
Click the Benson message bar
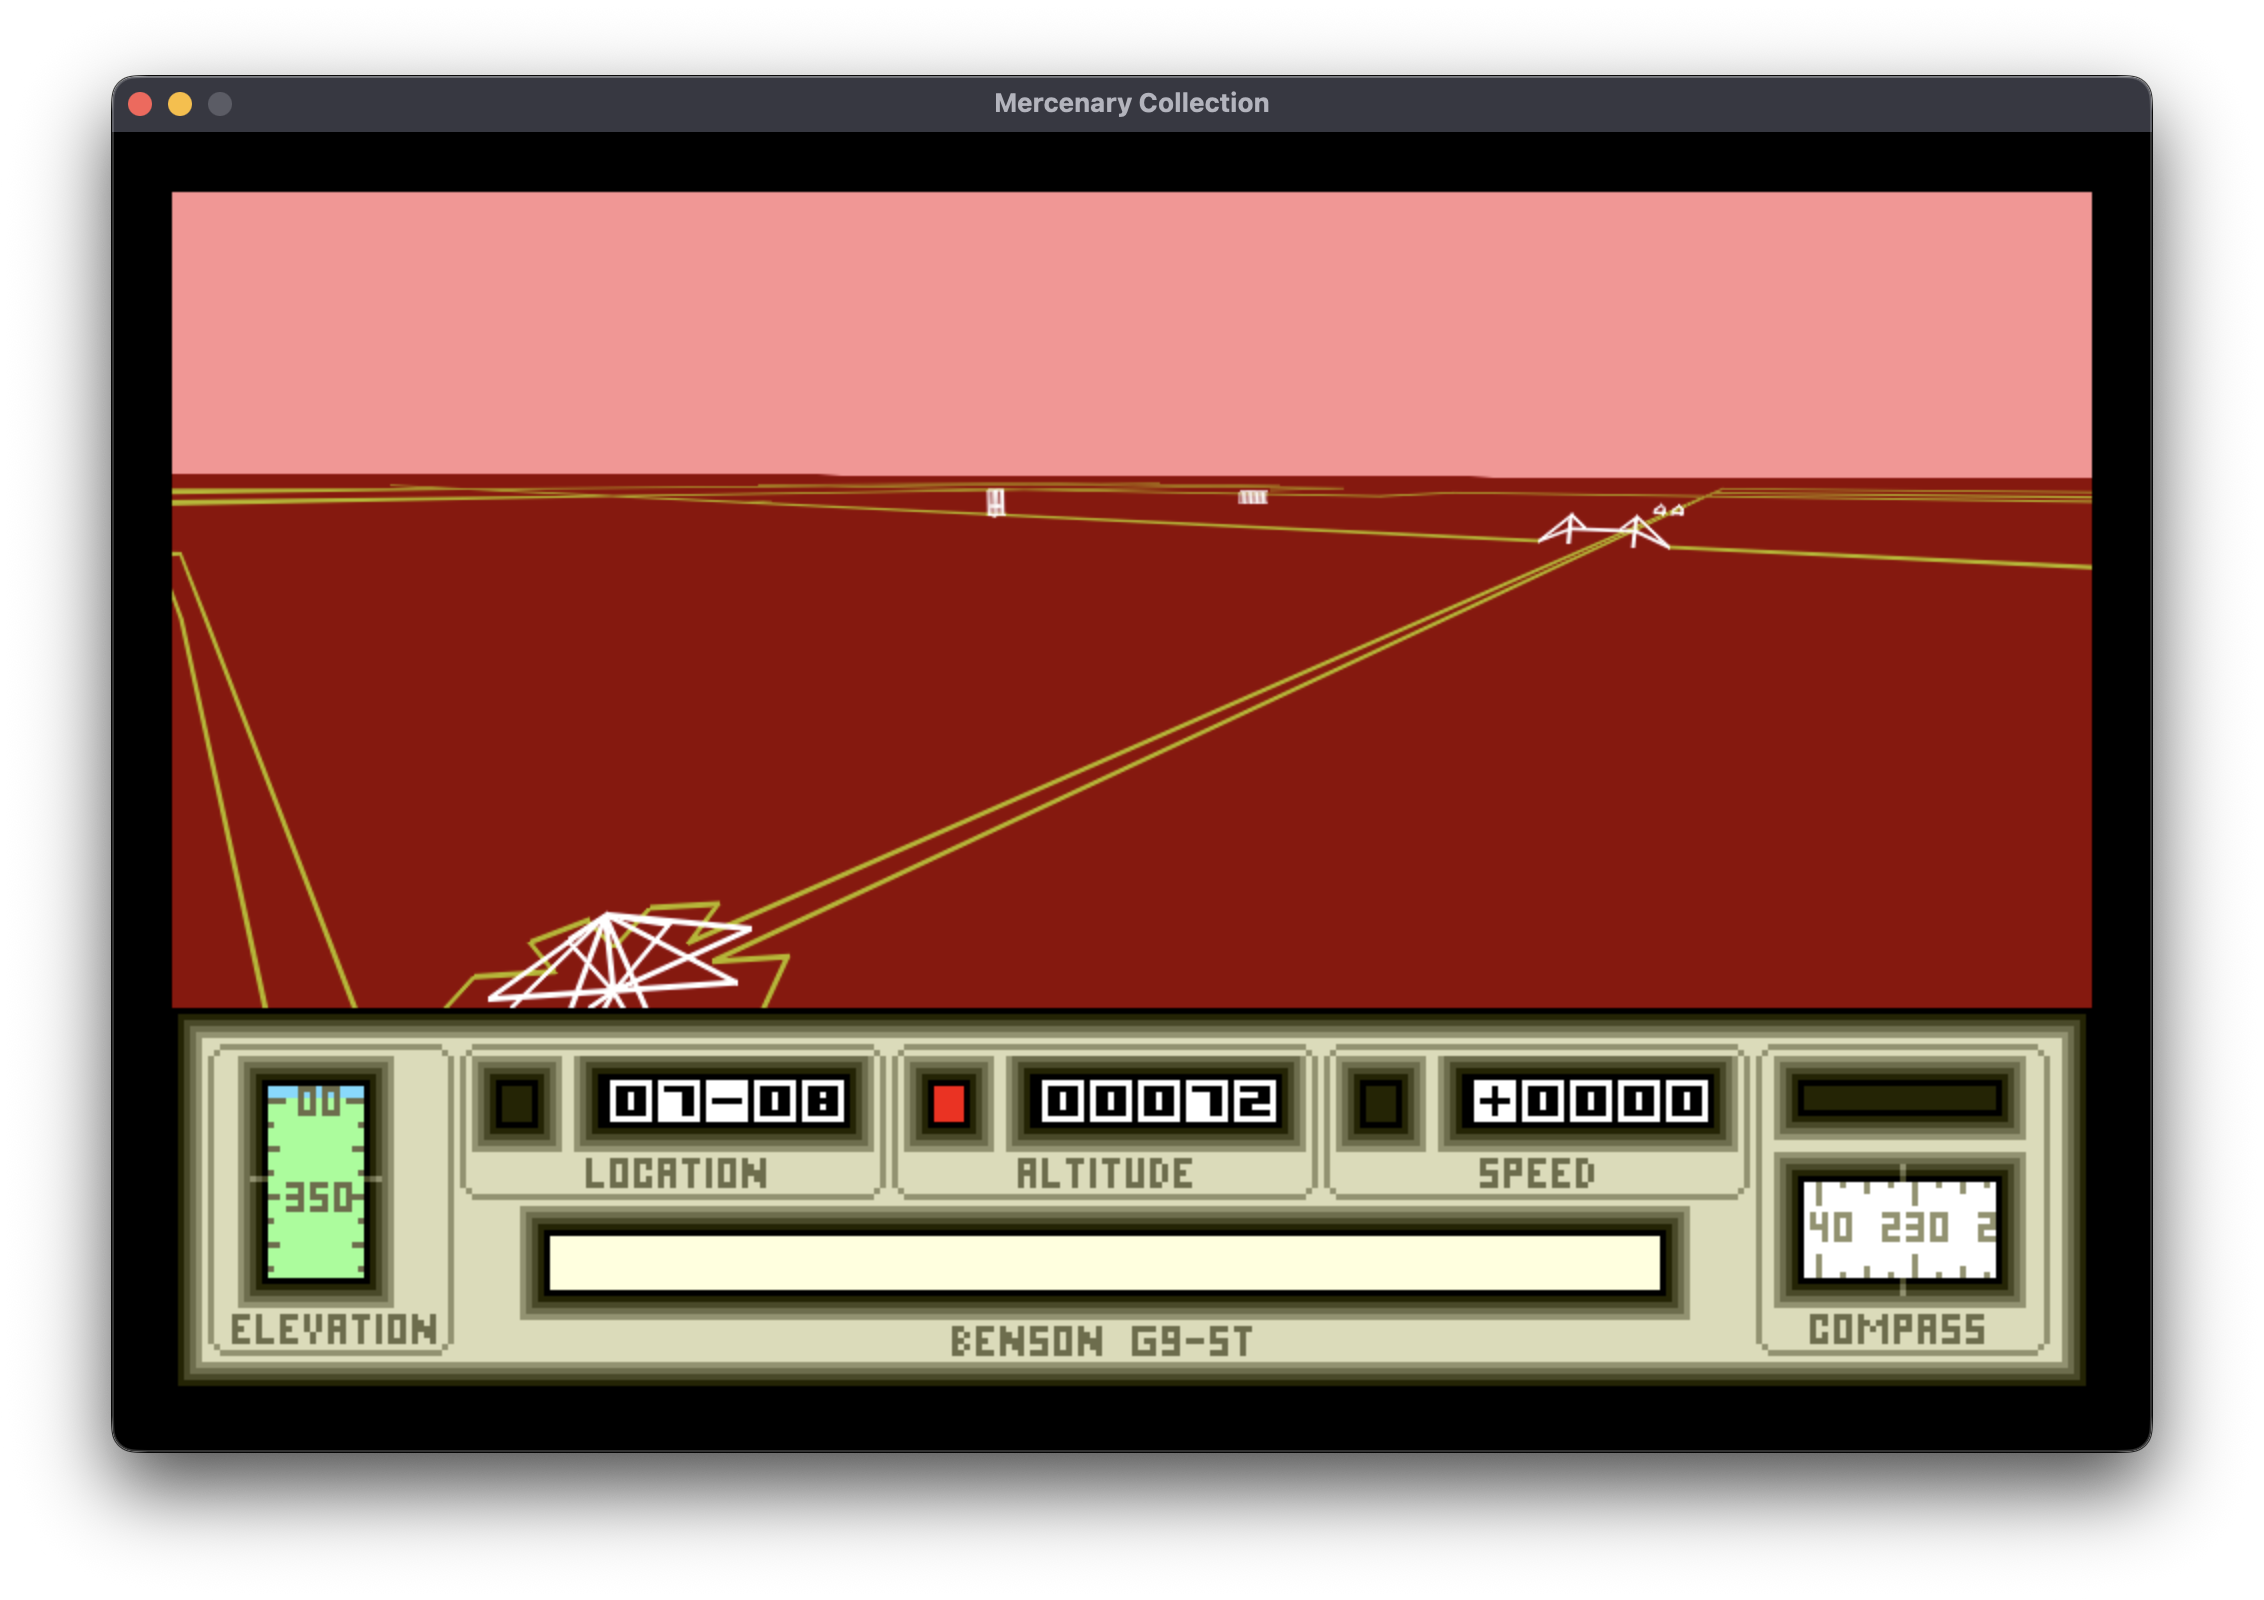point(1104,1262)
